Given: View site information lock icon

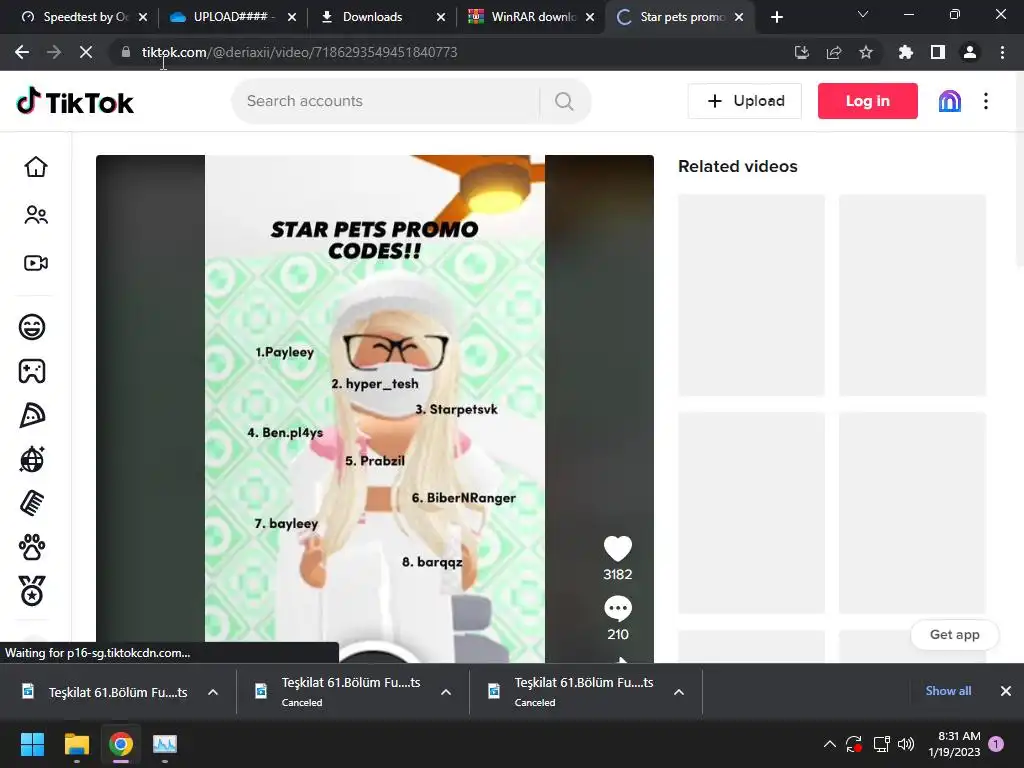Looking at the screenshot, I should pyautogui.click(x=126, y=52).
